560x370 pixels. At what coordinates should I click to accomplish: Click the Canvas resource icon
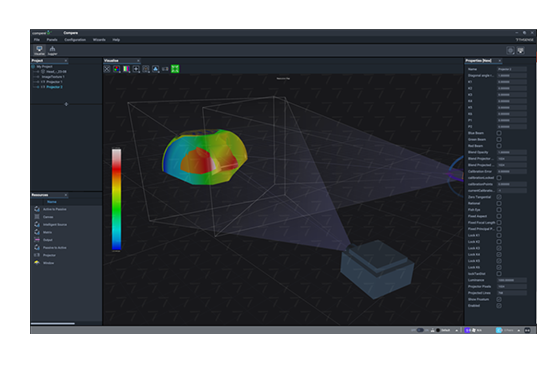37,217
